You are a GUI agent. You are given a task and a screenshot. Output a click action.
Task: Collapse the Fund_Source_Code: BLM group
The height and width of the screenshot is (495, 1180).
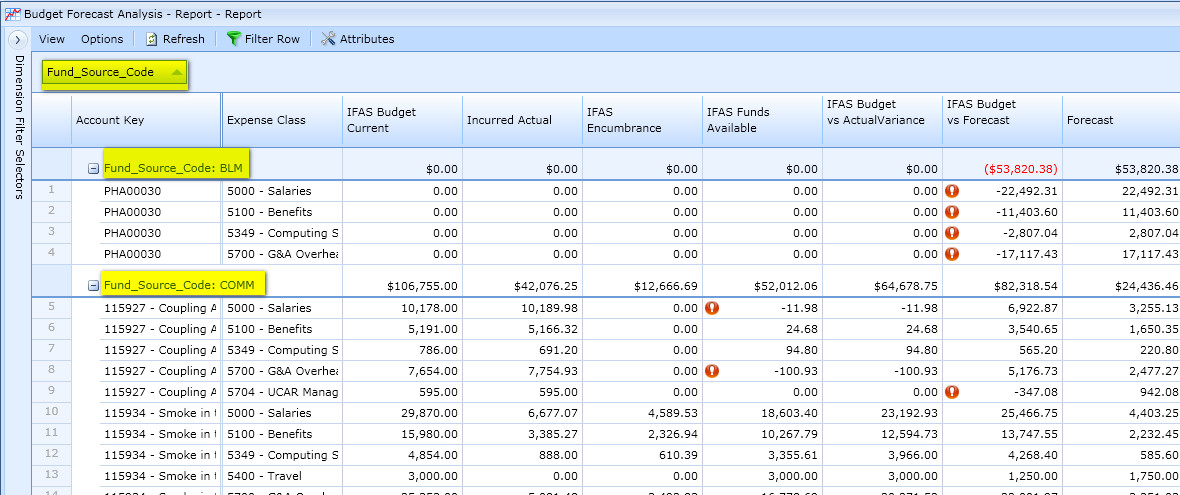pyautogui.click(x=93, y=169)
